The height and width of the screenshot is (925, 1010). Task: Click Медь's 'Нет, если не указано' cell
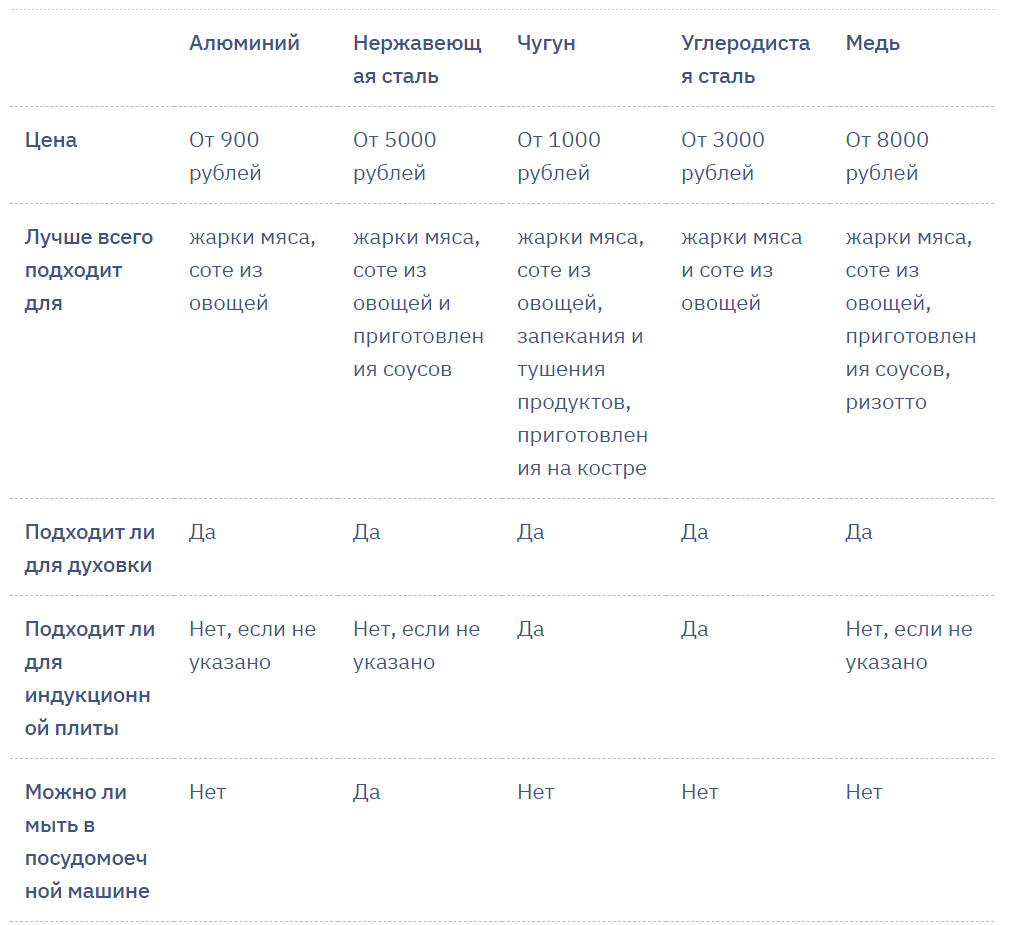(908, 645)
